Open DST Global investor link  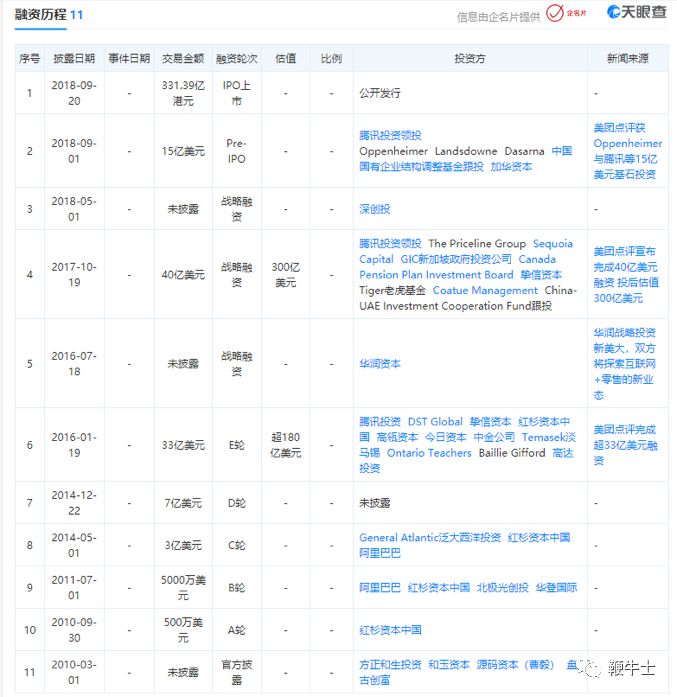(435, 421)
